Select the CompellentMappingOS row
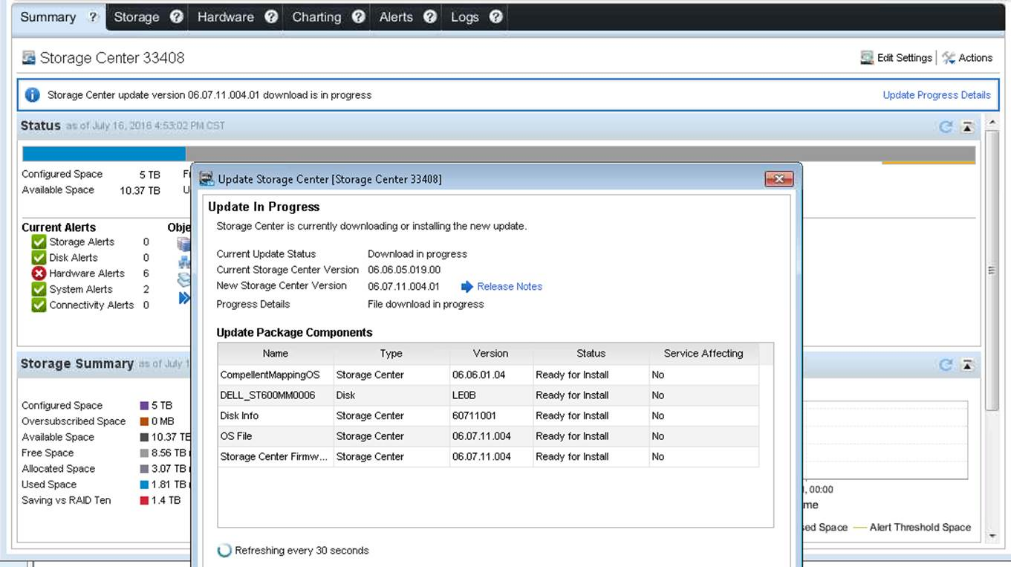The image size is (1012, 568). [489, 375]
